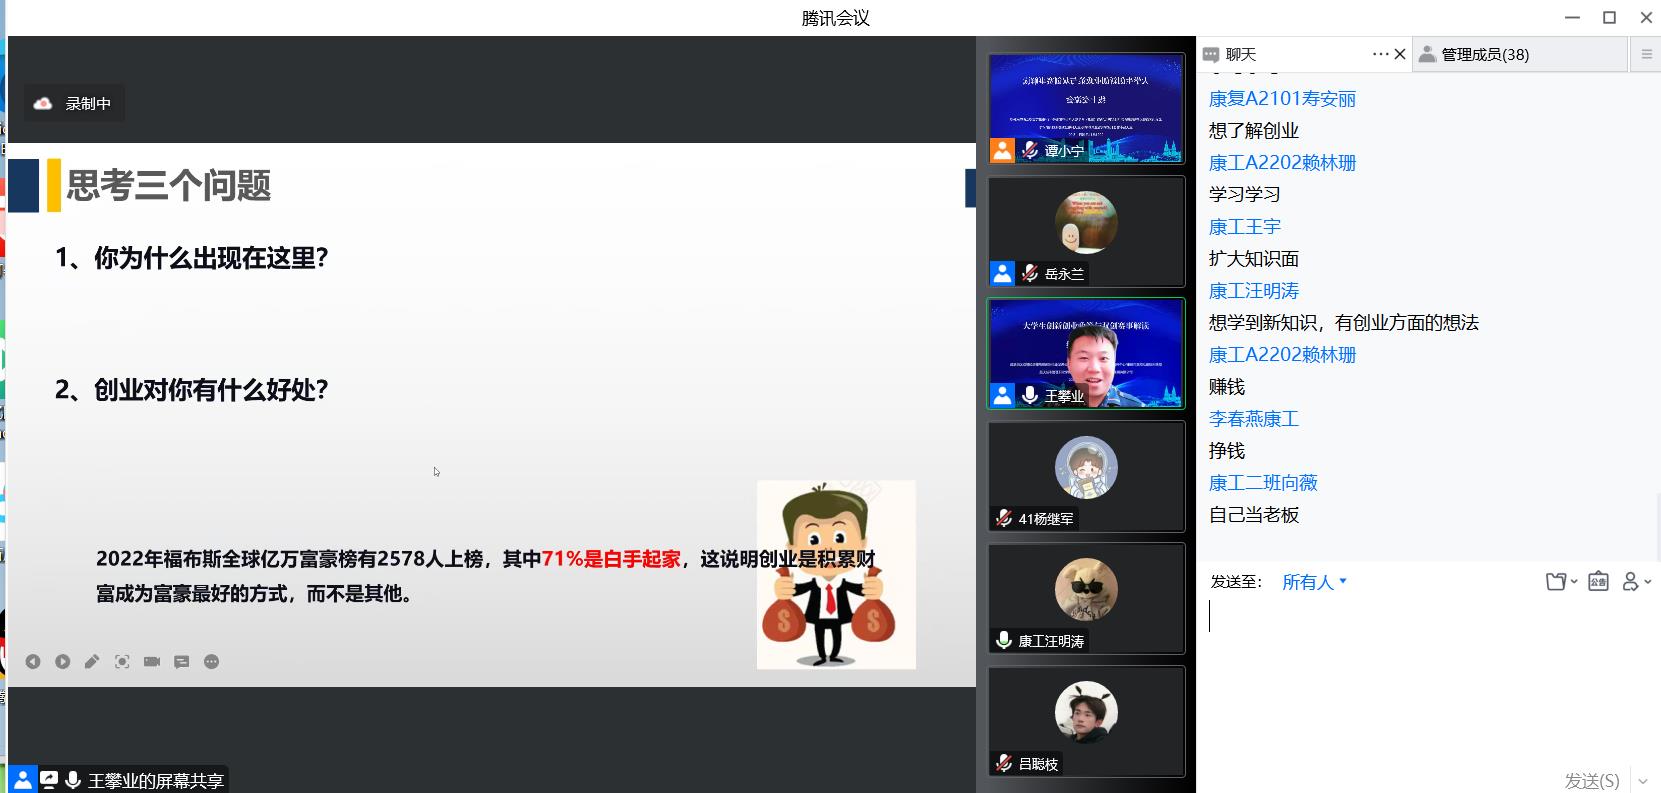Image resolution: width=1661 pixels, height=793 pixels.
Task: Go to previous slide in presentation controls
Action: pos(33,662)
